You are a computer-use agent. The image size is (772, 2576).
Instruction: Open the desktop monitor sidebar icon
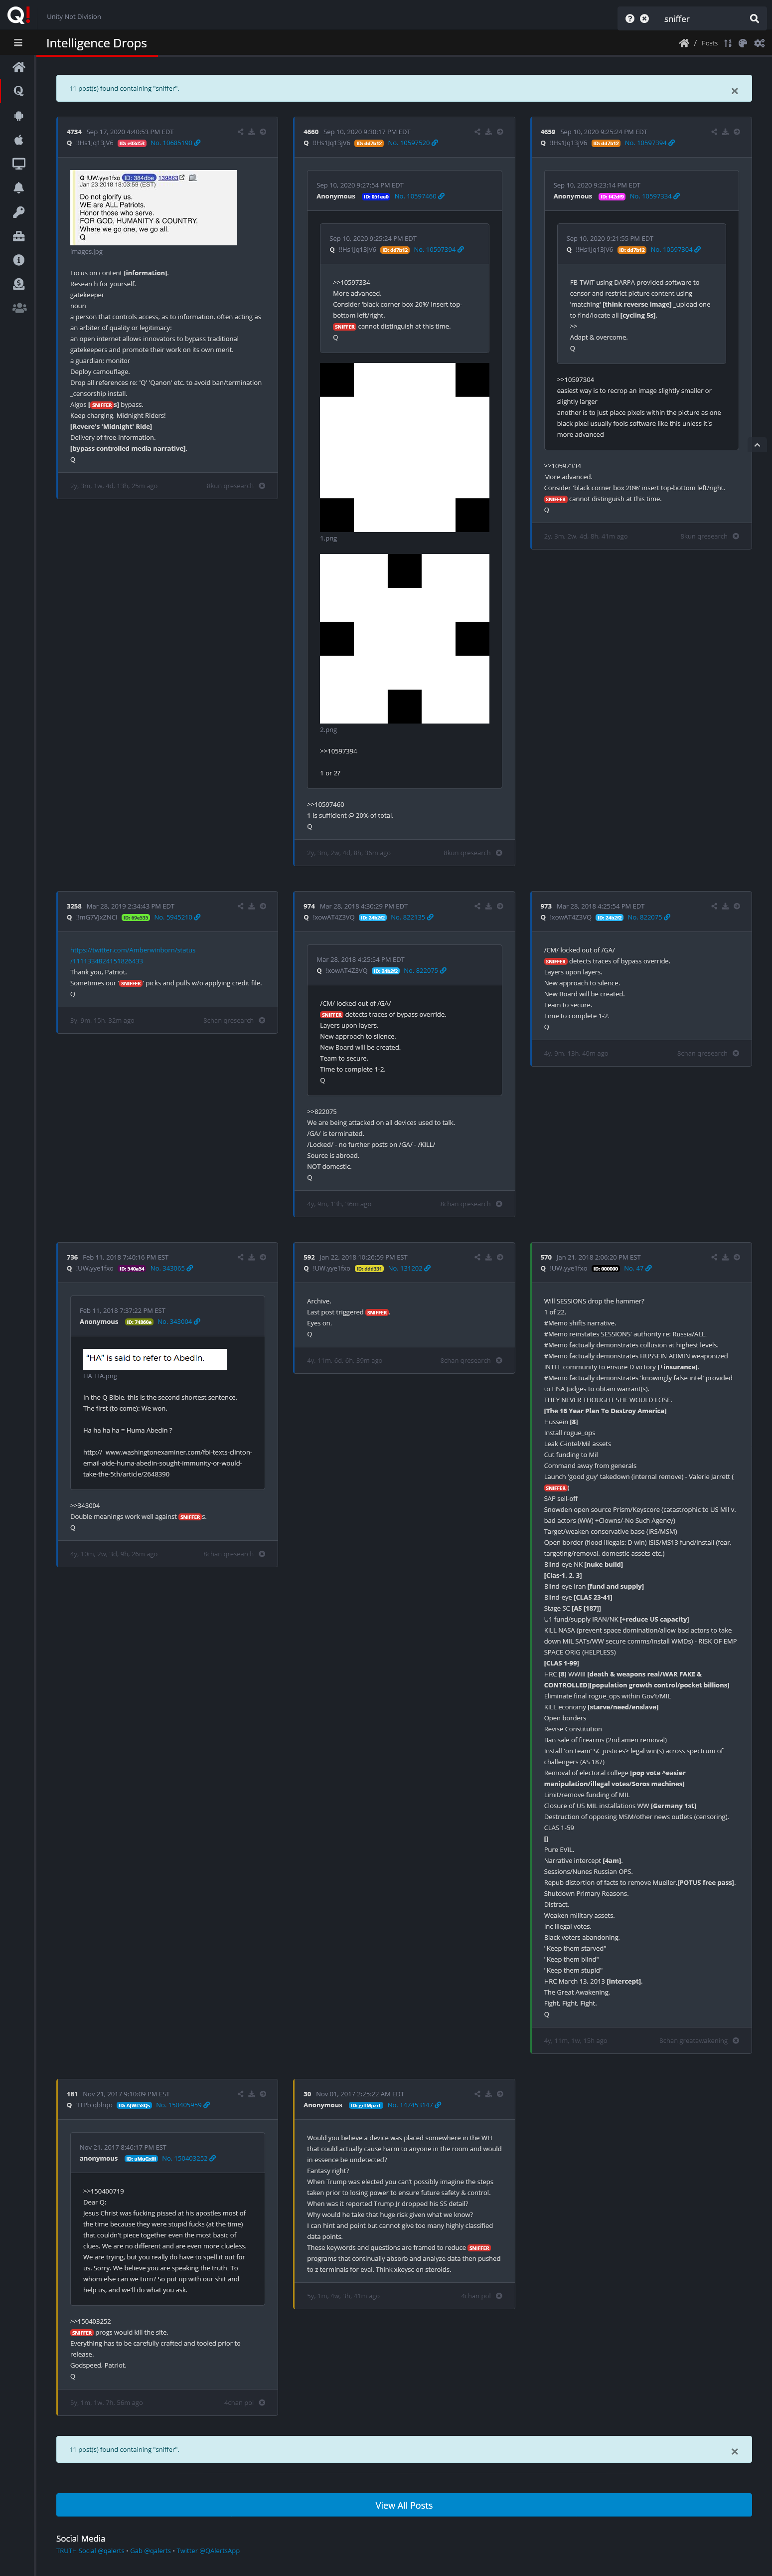(18, 163)
